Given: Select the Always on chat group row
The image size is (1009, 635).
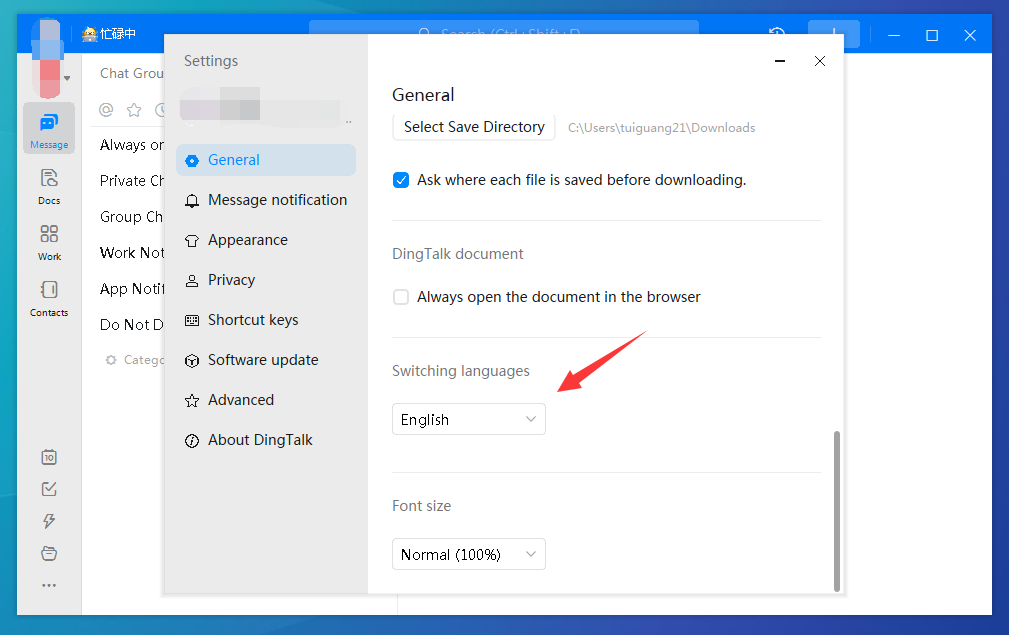Looking at the screenshot, I should coord(131,145).
